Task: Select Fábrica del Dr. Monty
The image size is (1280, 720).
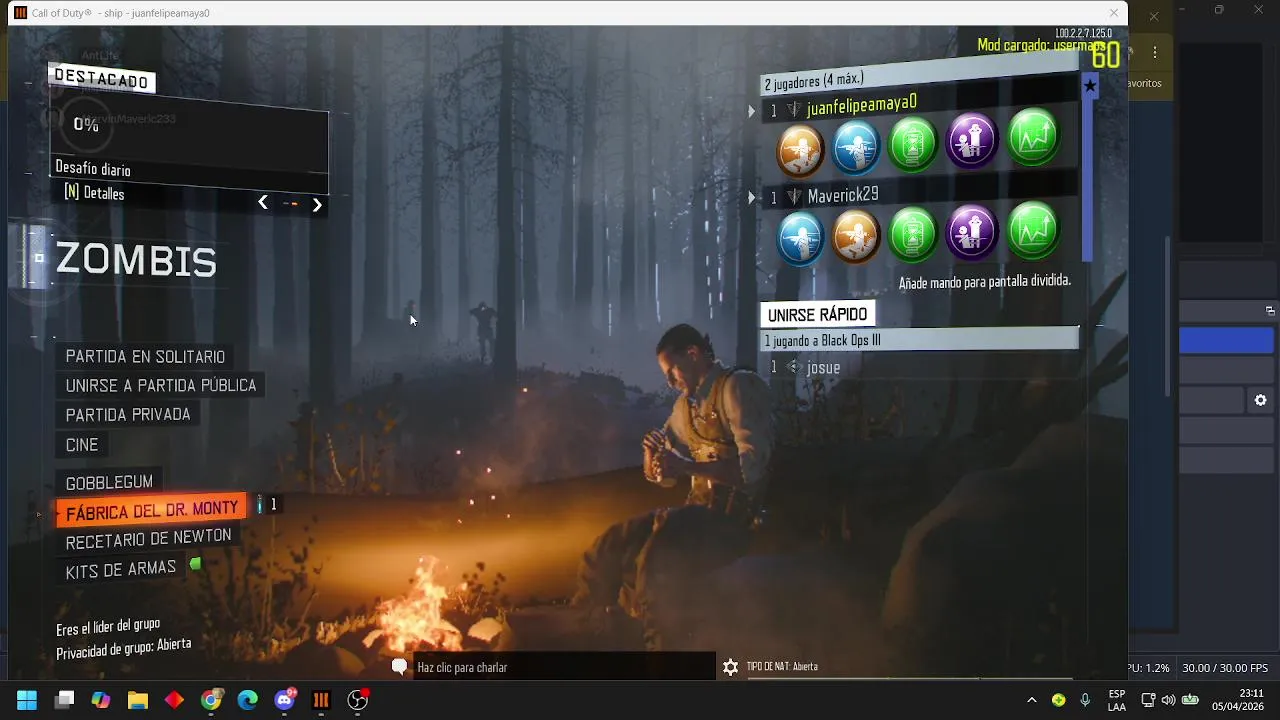Action: pyautogui.click(x=150, y=511)
